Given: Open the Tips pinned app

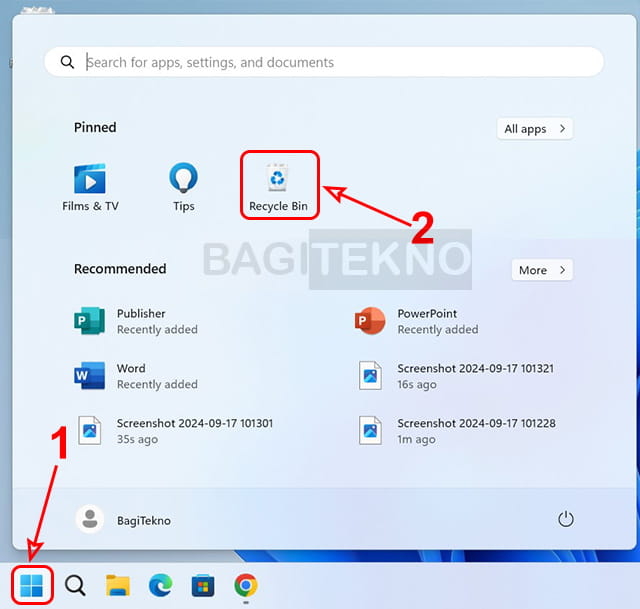Looking at the screenshot, I should [x=184, y=187].
